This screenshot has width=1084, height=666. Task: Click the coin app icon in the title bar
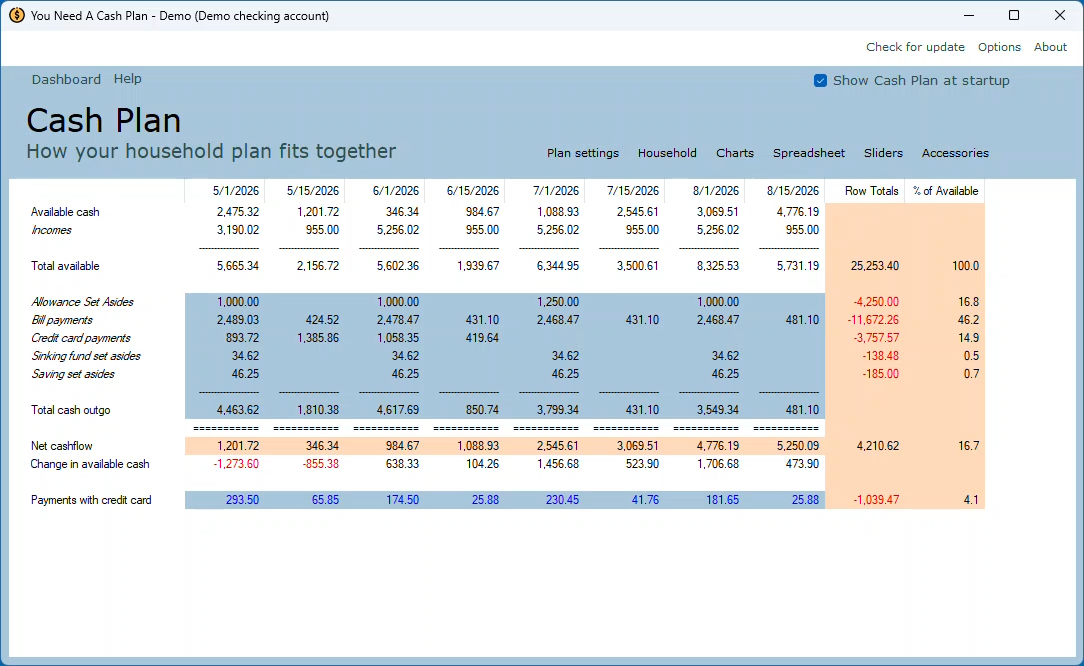click(x=14, y=15)
